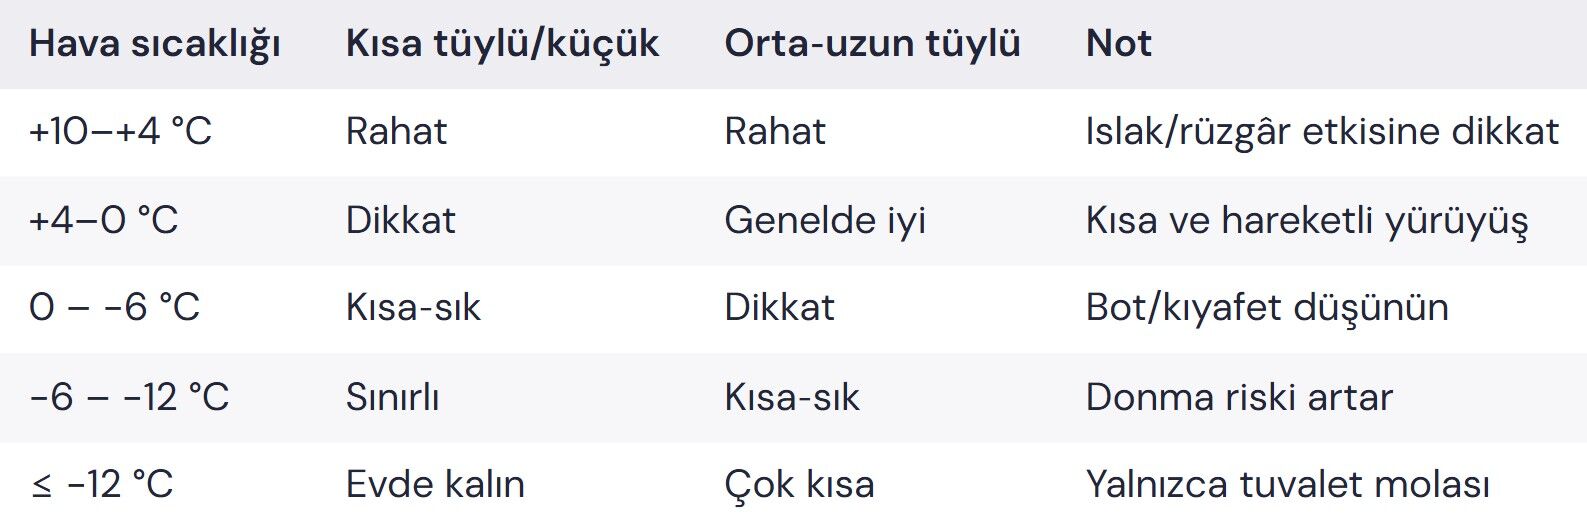Click the 'Yalnızca tuvalet molası' note
This screenshot has height=522, width=1587.
click(1287, 485)
